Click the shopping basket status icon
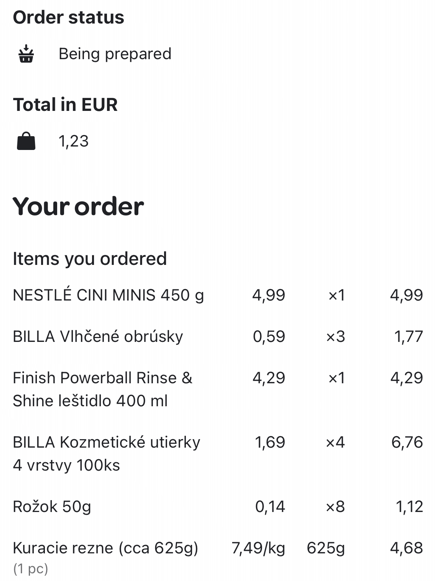Viewport: 438px width, 581px height. tap(26, 54)
